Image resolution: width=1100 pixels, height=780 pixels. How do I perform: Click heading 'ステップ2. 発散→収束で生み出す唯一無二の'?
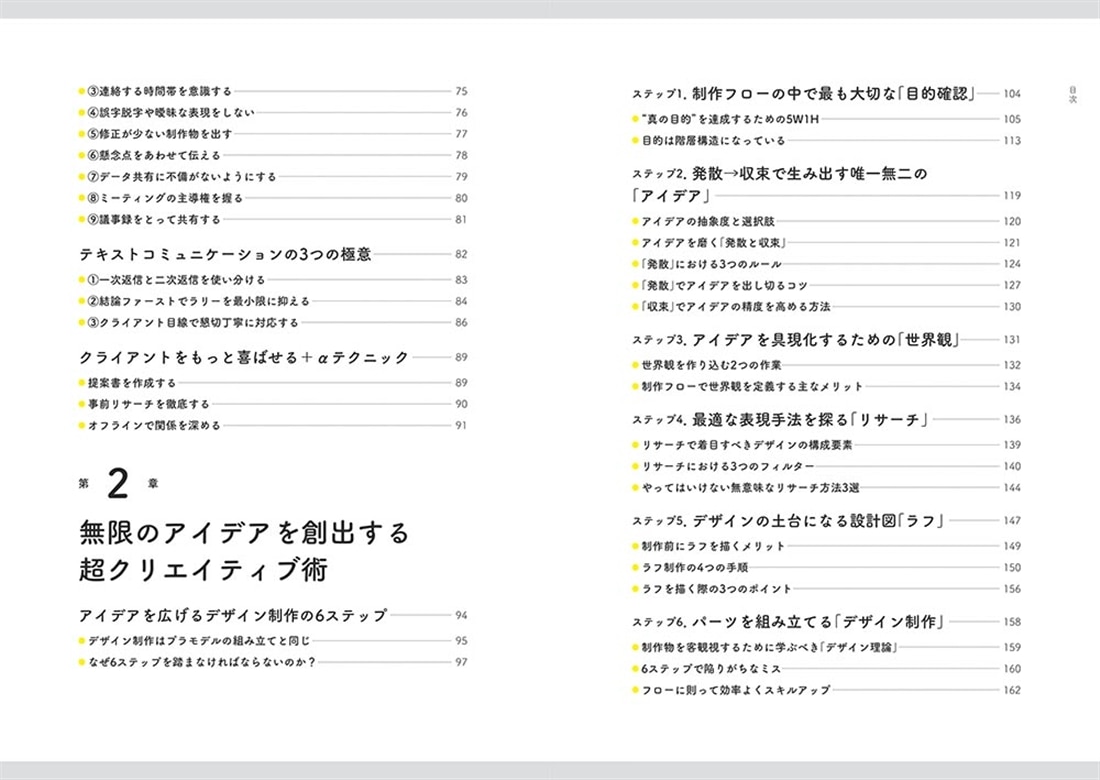[x=779, y=174]
